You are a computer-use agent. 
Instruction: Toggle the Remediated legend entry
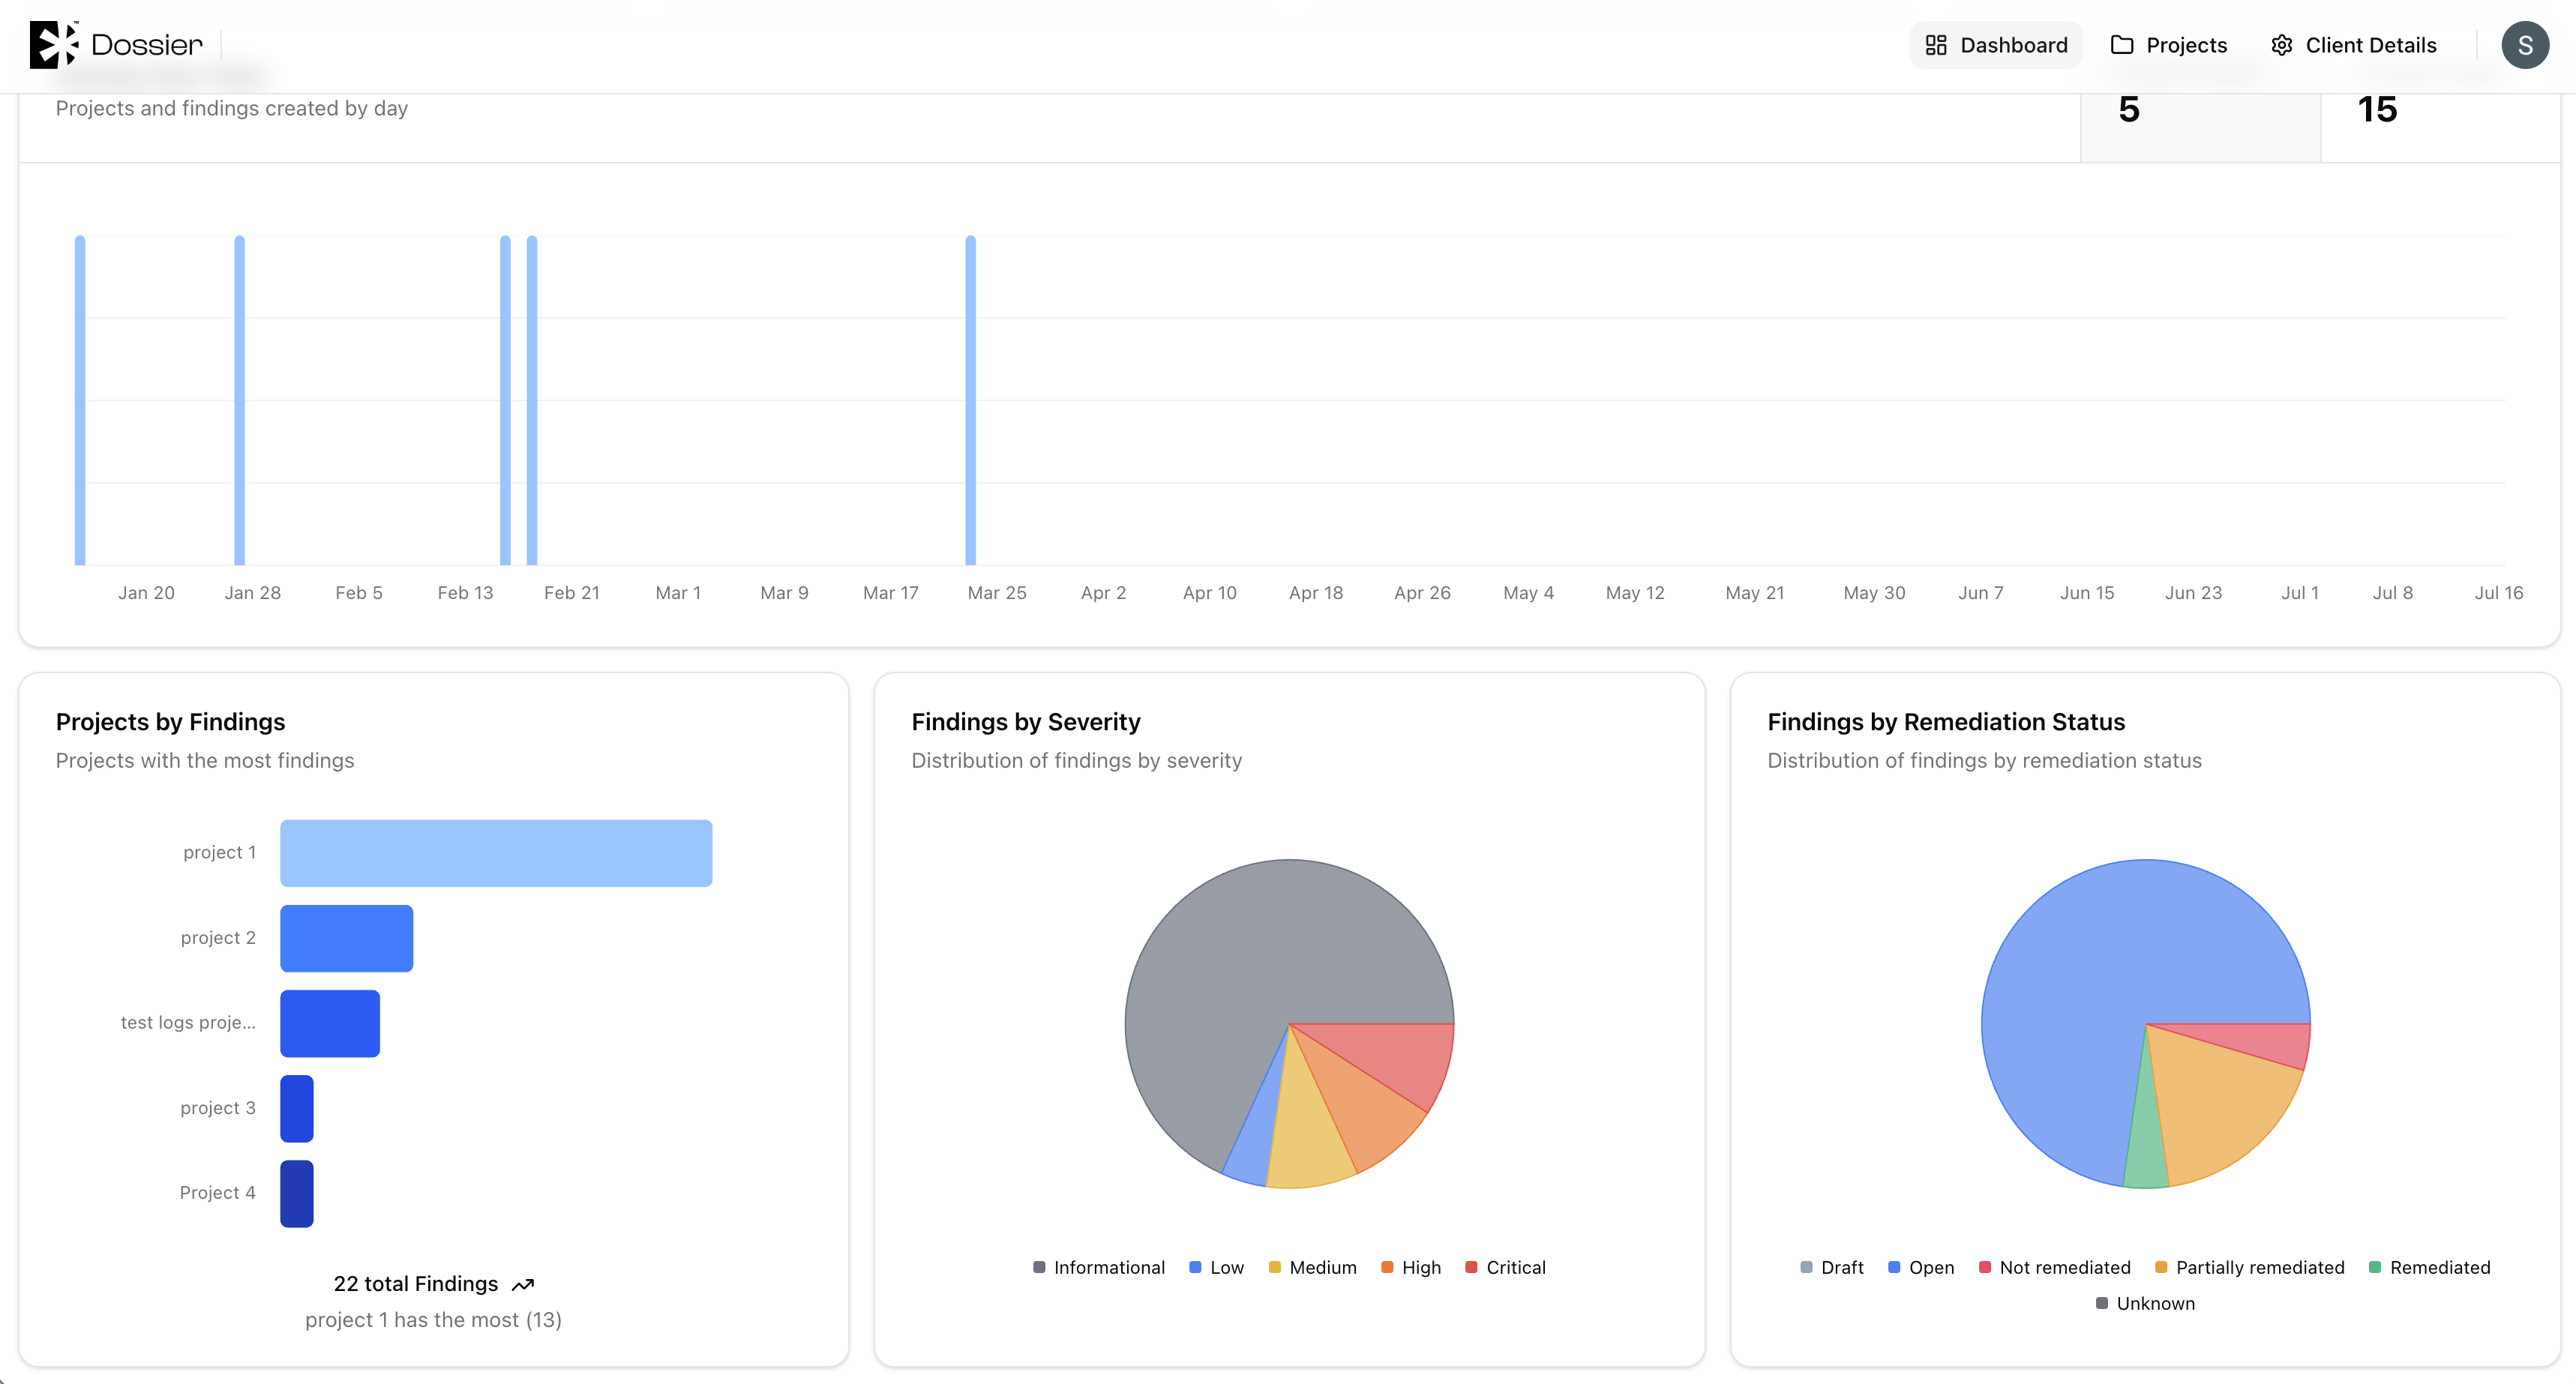point(2429,1267)
